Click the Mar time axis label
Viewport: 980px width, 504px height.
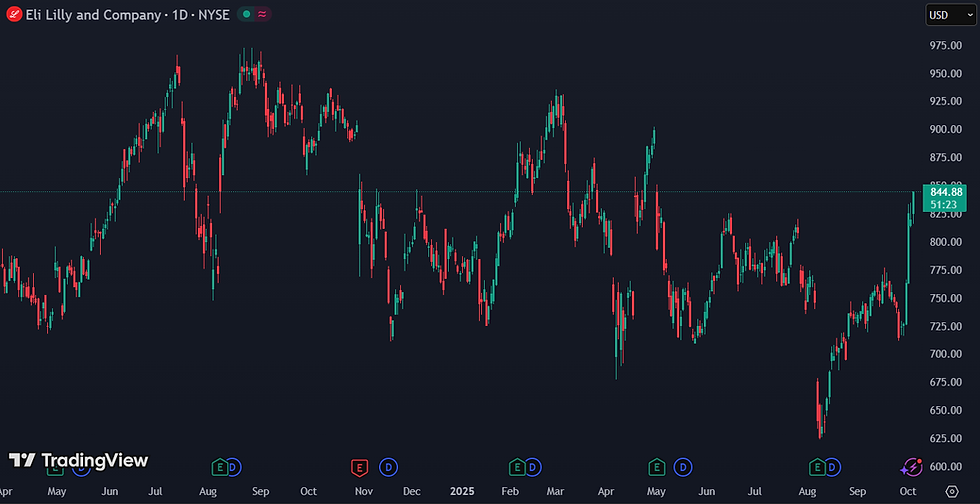556,491
